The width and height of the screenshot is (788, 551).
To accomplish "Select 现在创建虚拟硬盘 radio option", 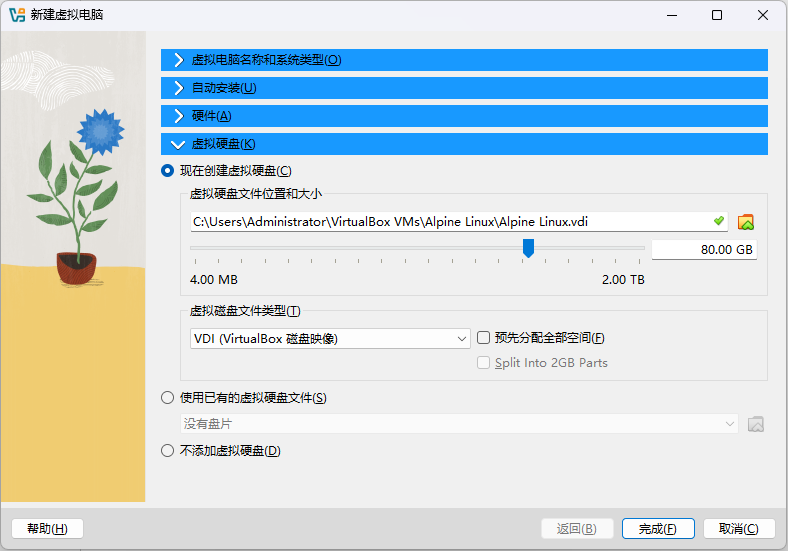I will click(x=167, y=170).
